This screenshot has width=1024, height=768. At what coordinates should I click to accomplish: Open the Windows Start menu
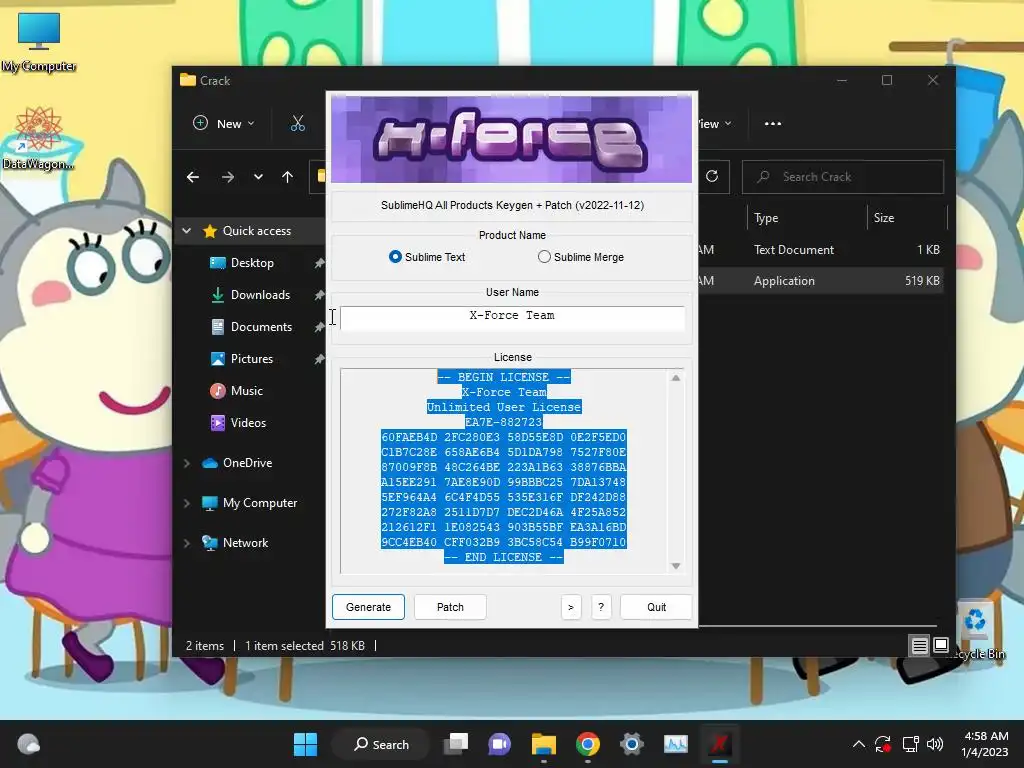pos(305,744)
